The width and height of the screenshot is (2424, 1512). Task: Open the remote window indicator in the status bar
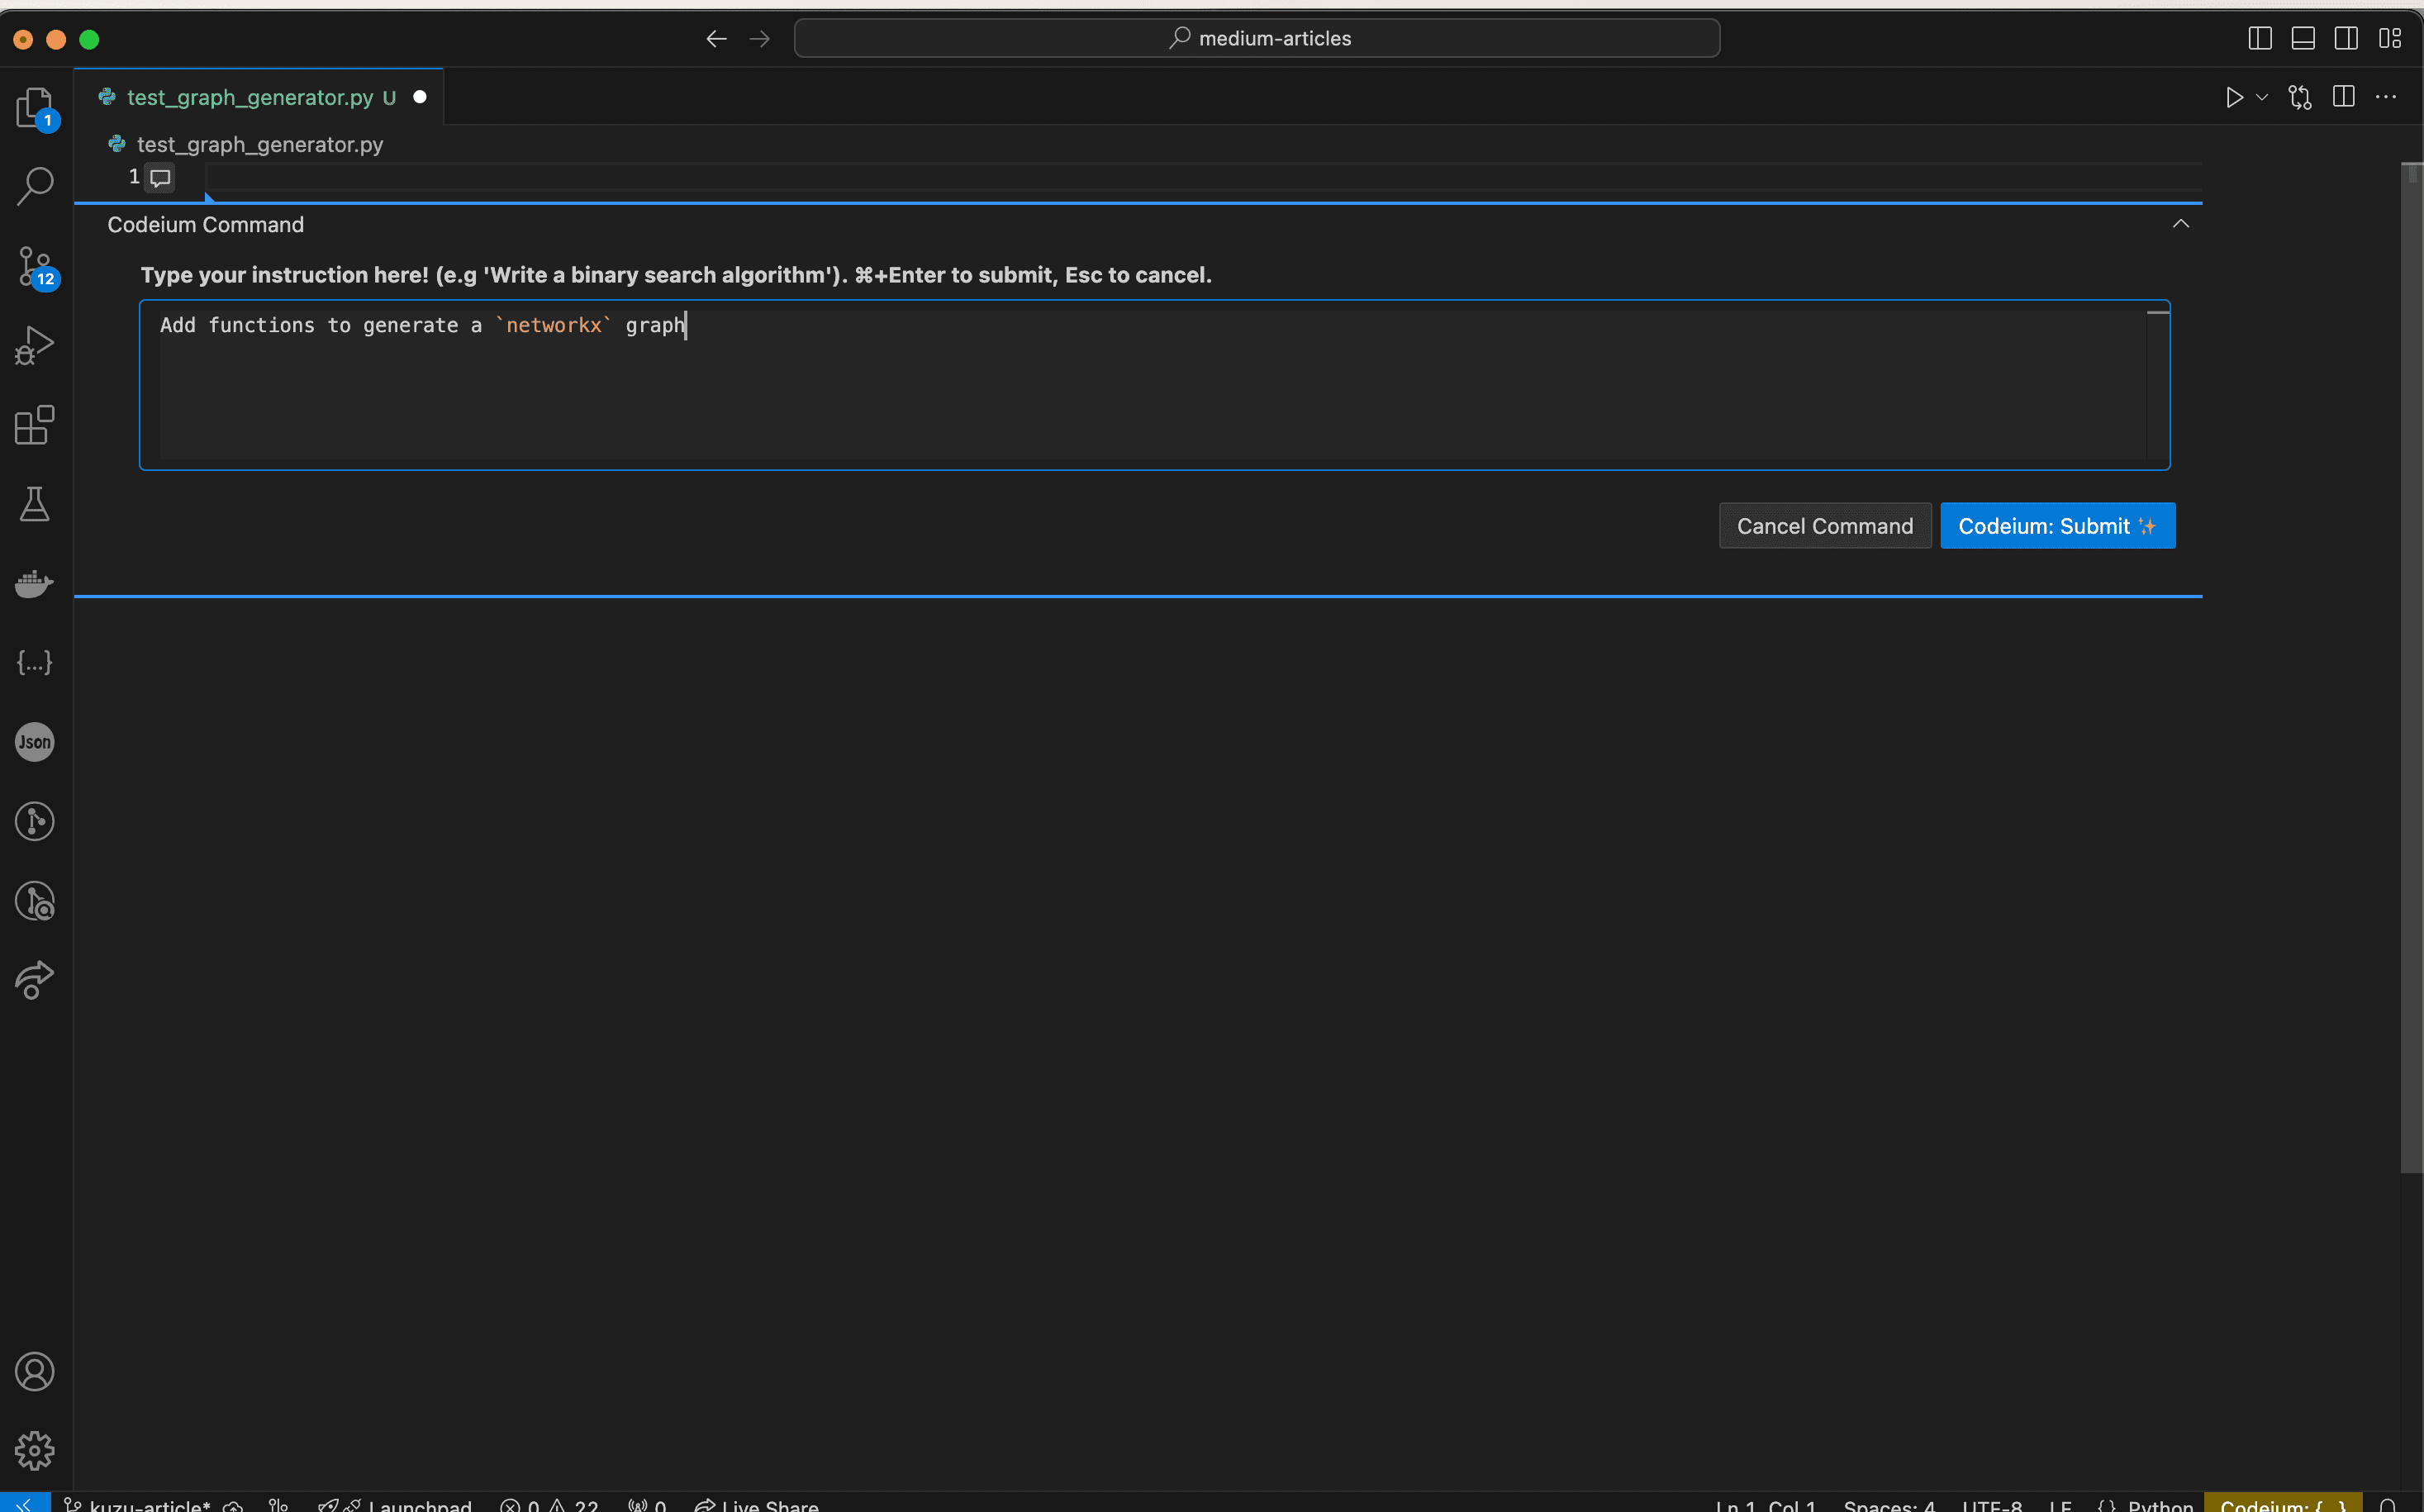(25, 1503)
